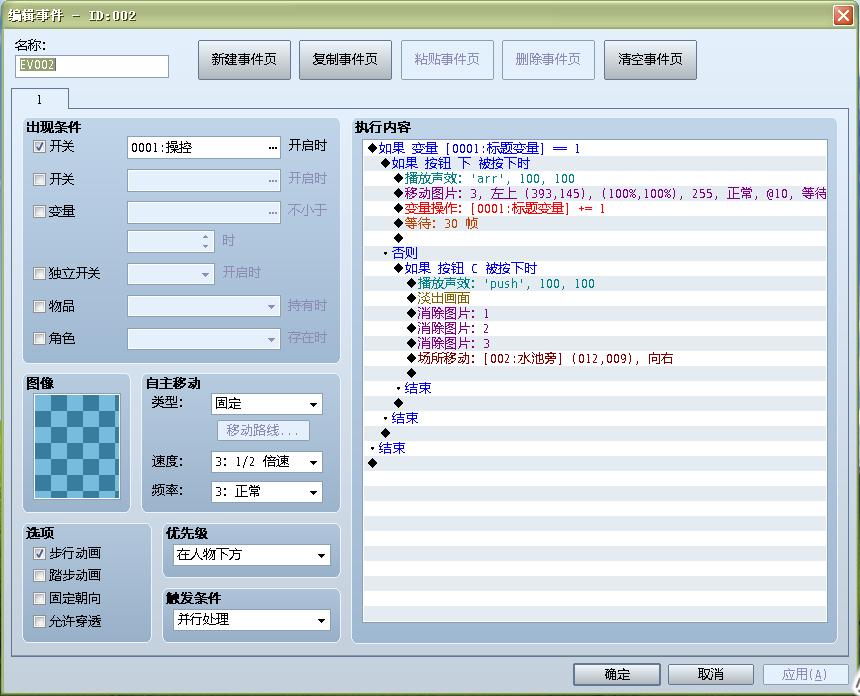
Task: Click the 复制事件页 button
Action: click(345, 60)
